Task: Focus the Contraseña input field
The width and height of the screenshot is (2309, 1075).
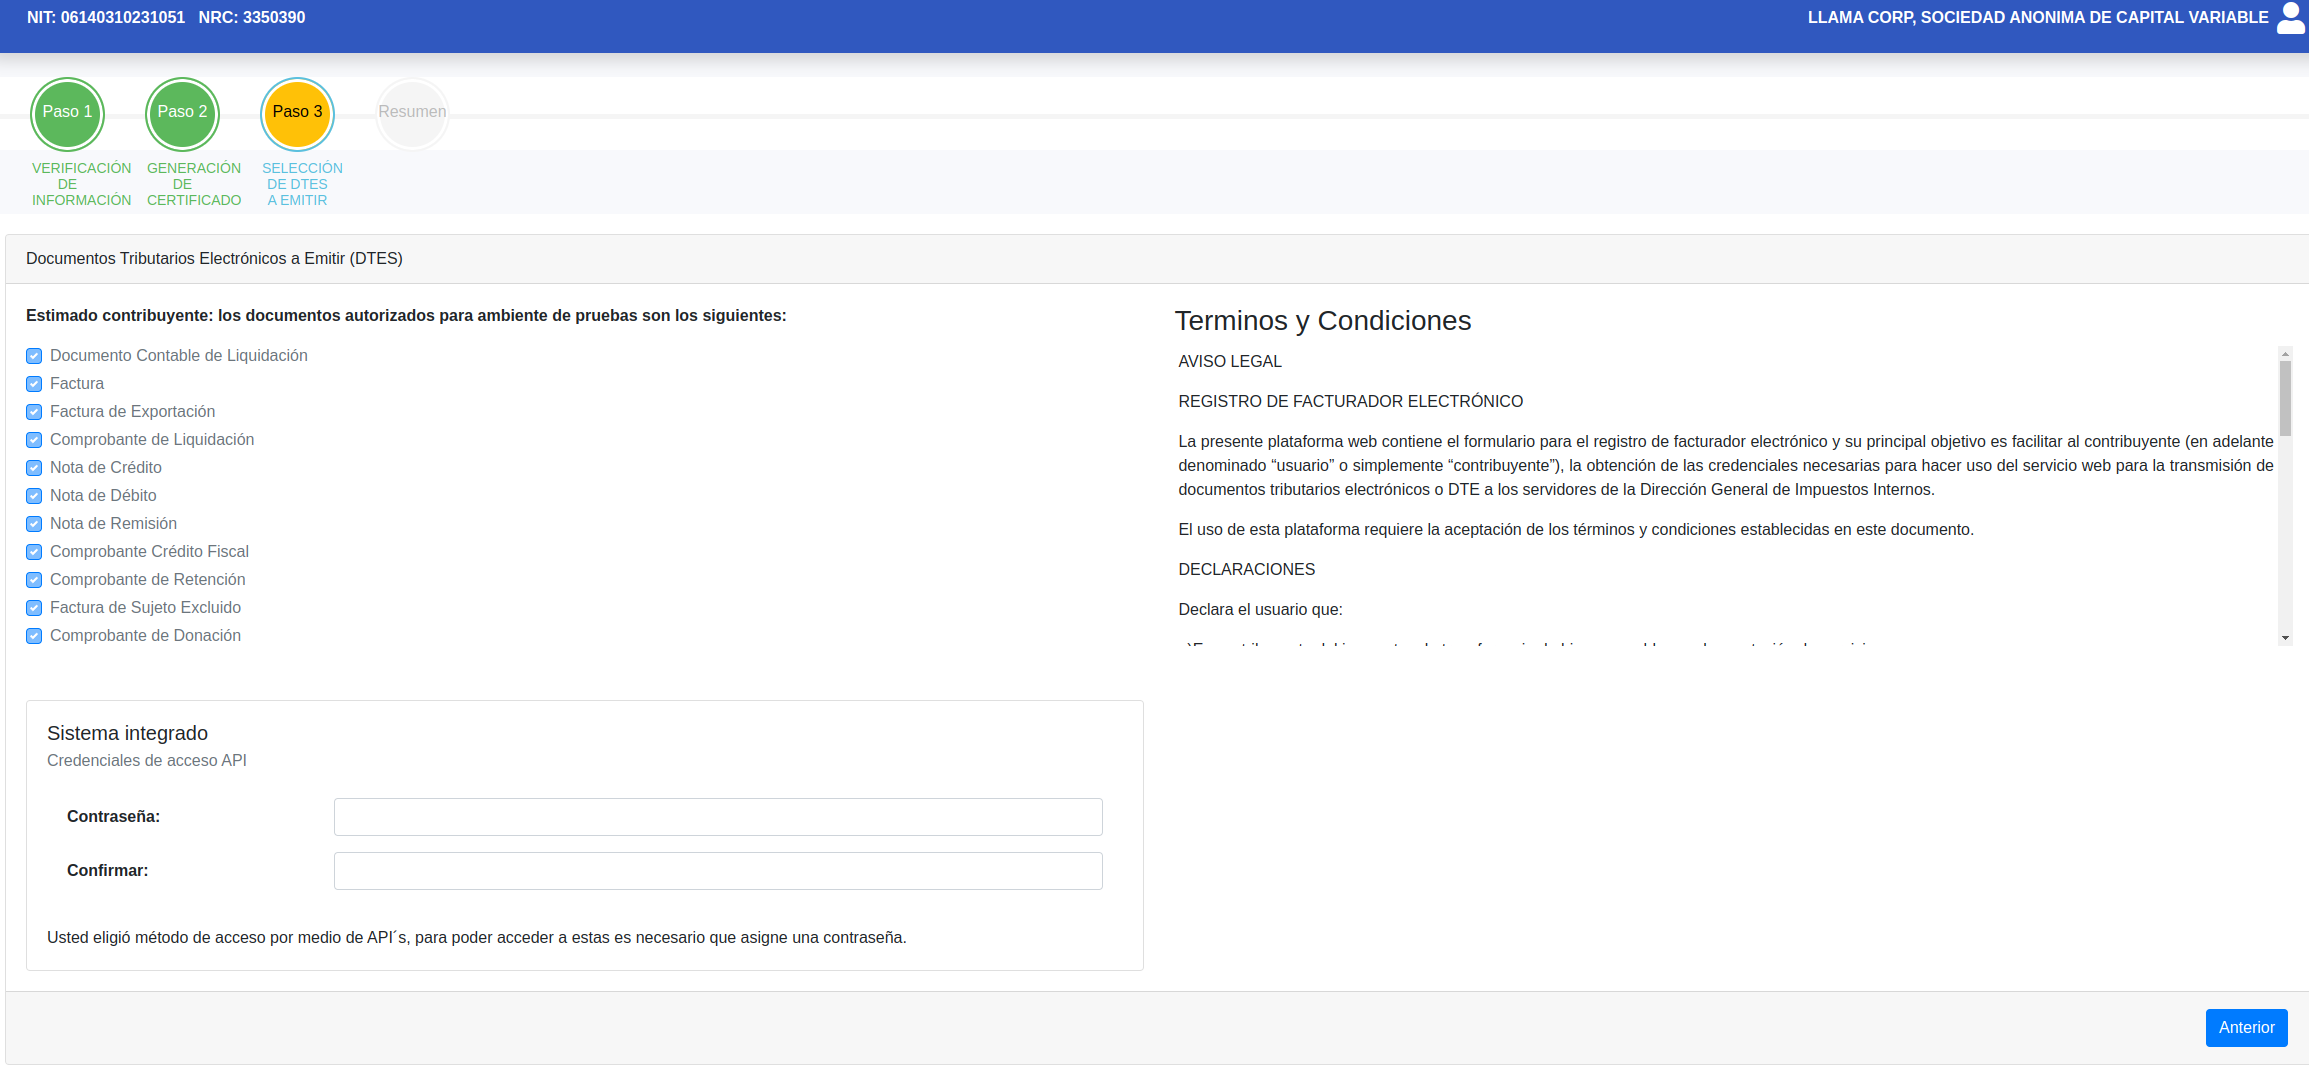Action: (718, 817)
